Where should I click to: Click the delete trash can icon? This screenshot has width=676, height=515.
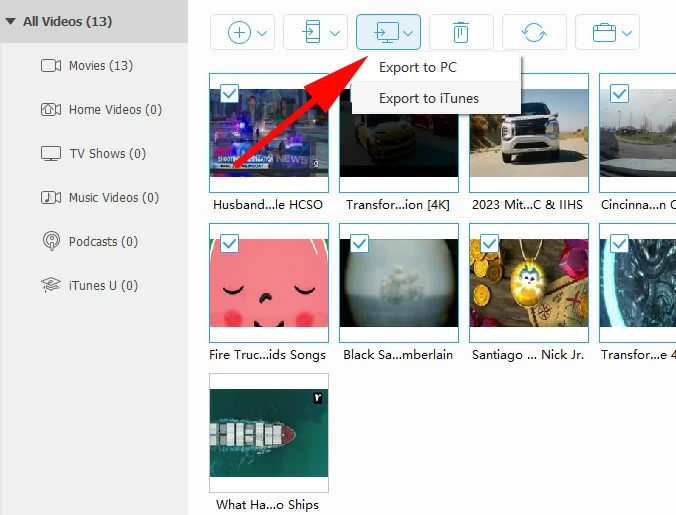click(460, 33)
